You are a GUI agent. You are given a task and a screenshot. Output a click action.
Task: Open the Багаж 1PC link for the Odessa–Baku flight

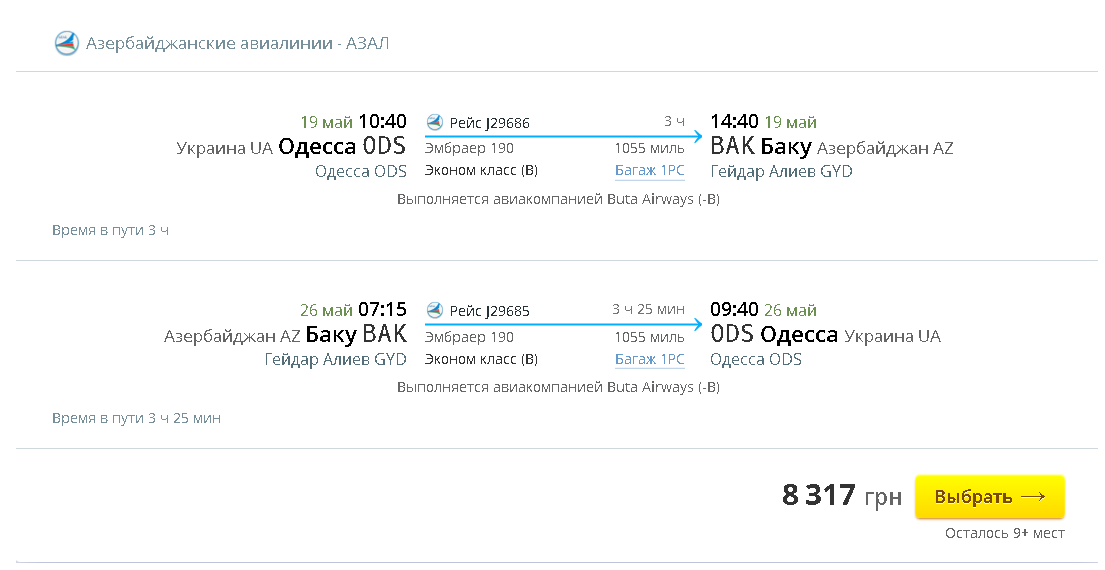tap(649, 171)
